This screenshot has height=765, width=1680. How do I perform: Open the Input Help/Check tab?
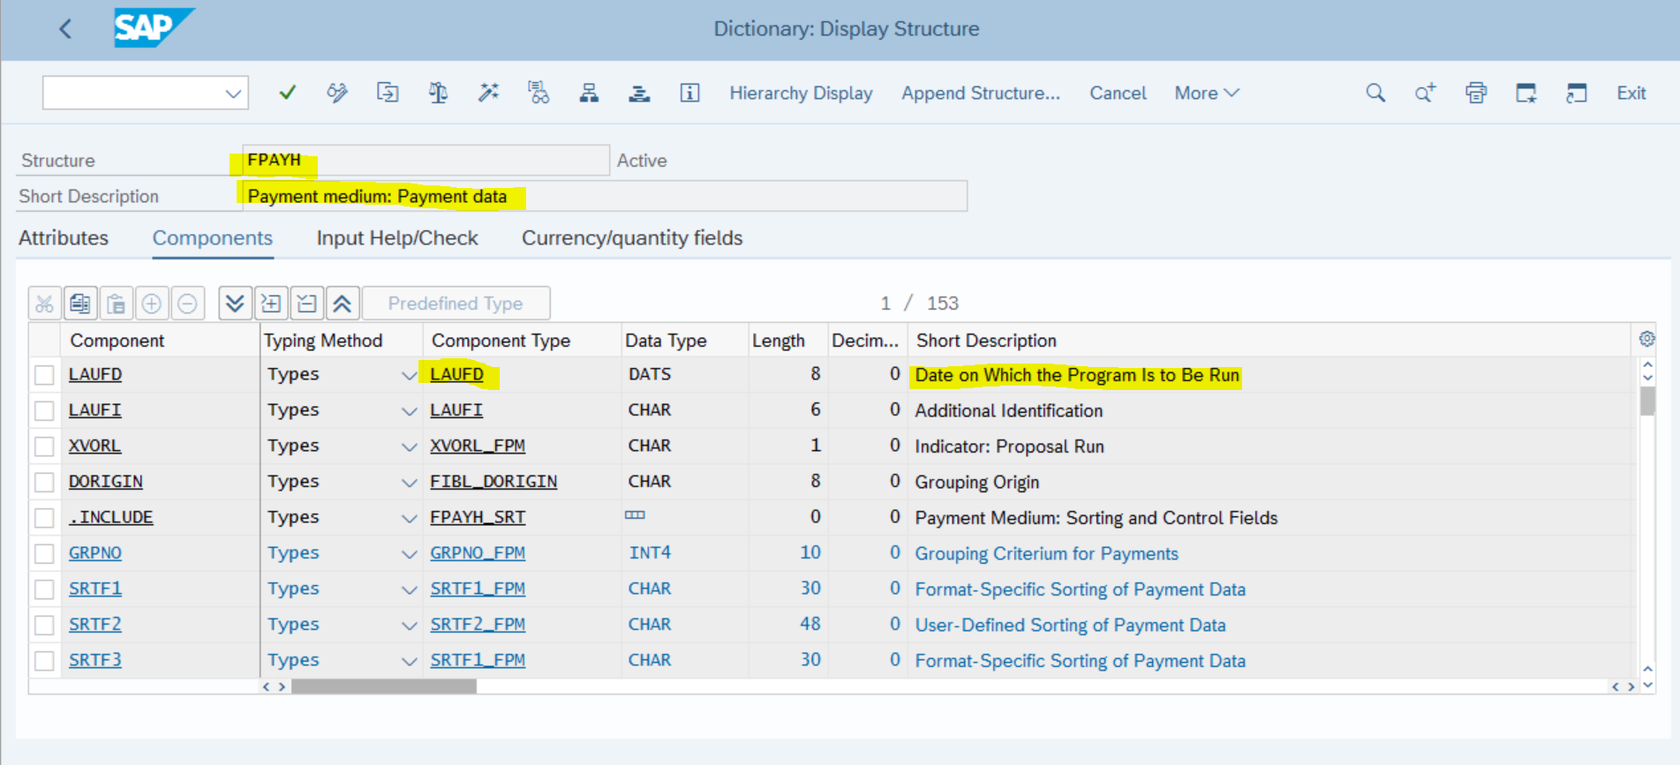(397, 238)
